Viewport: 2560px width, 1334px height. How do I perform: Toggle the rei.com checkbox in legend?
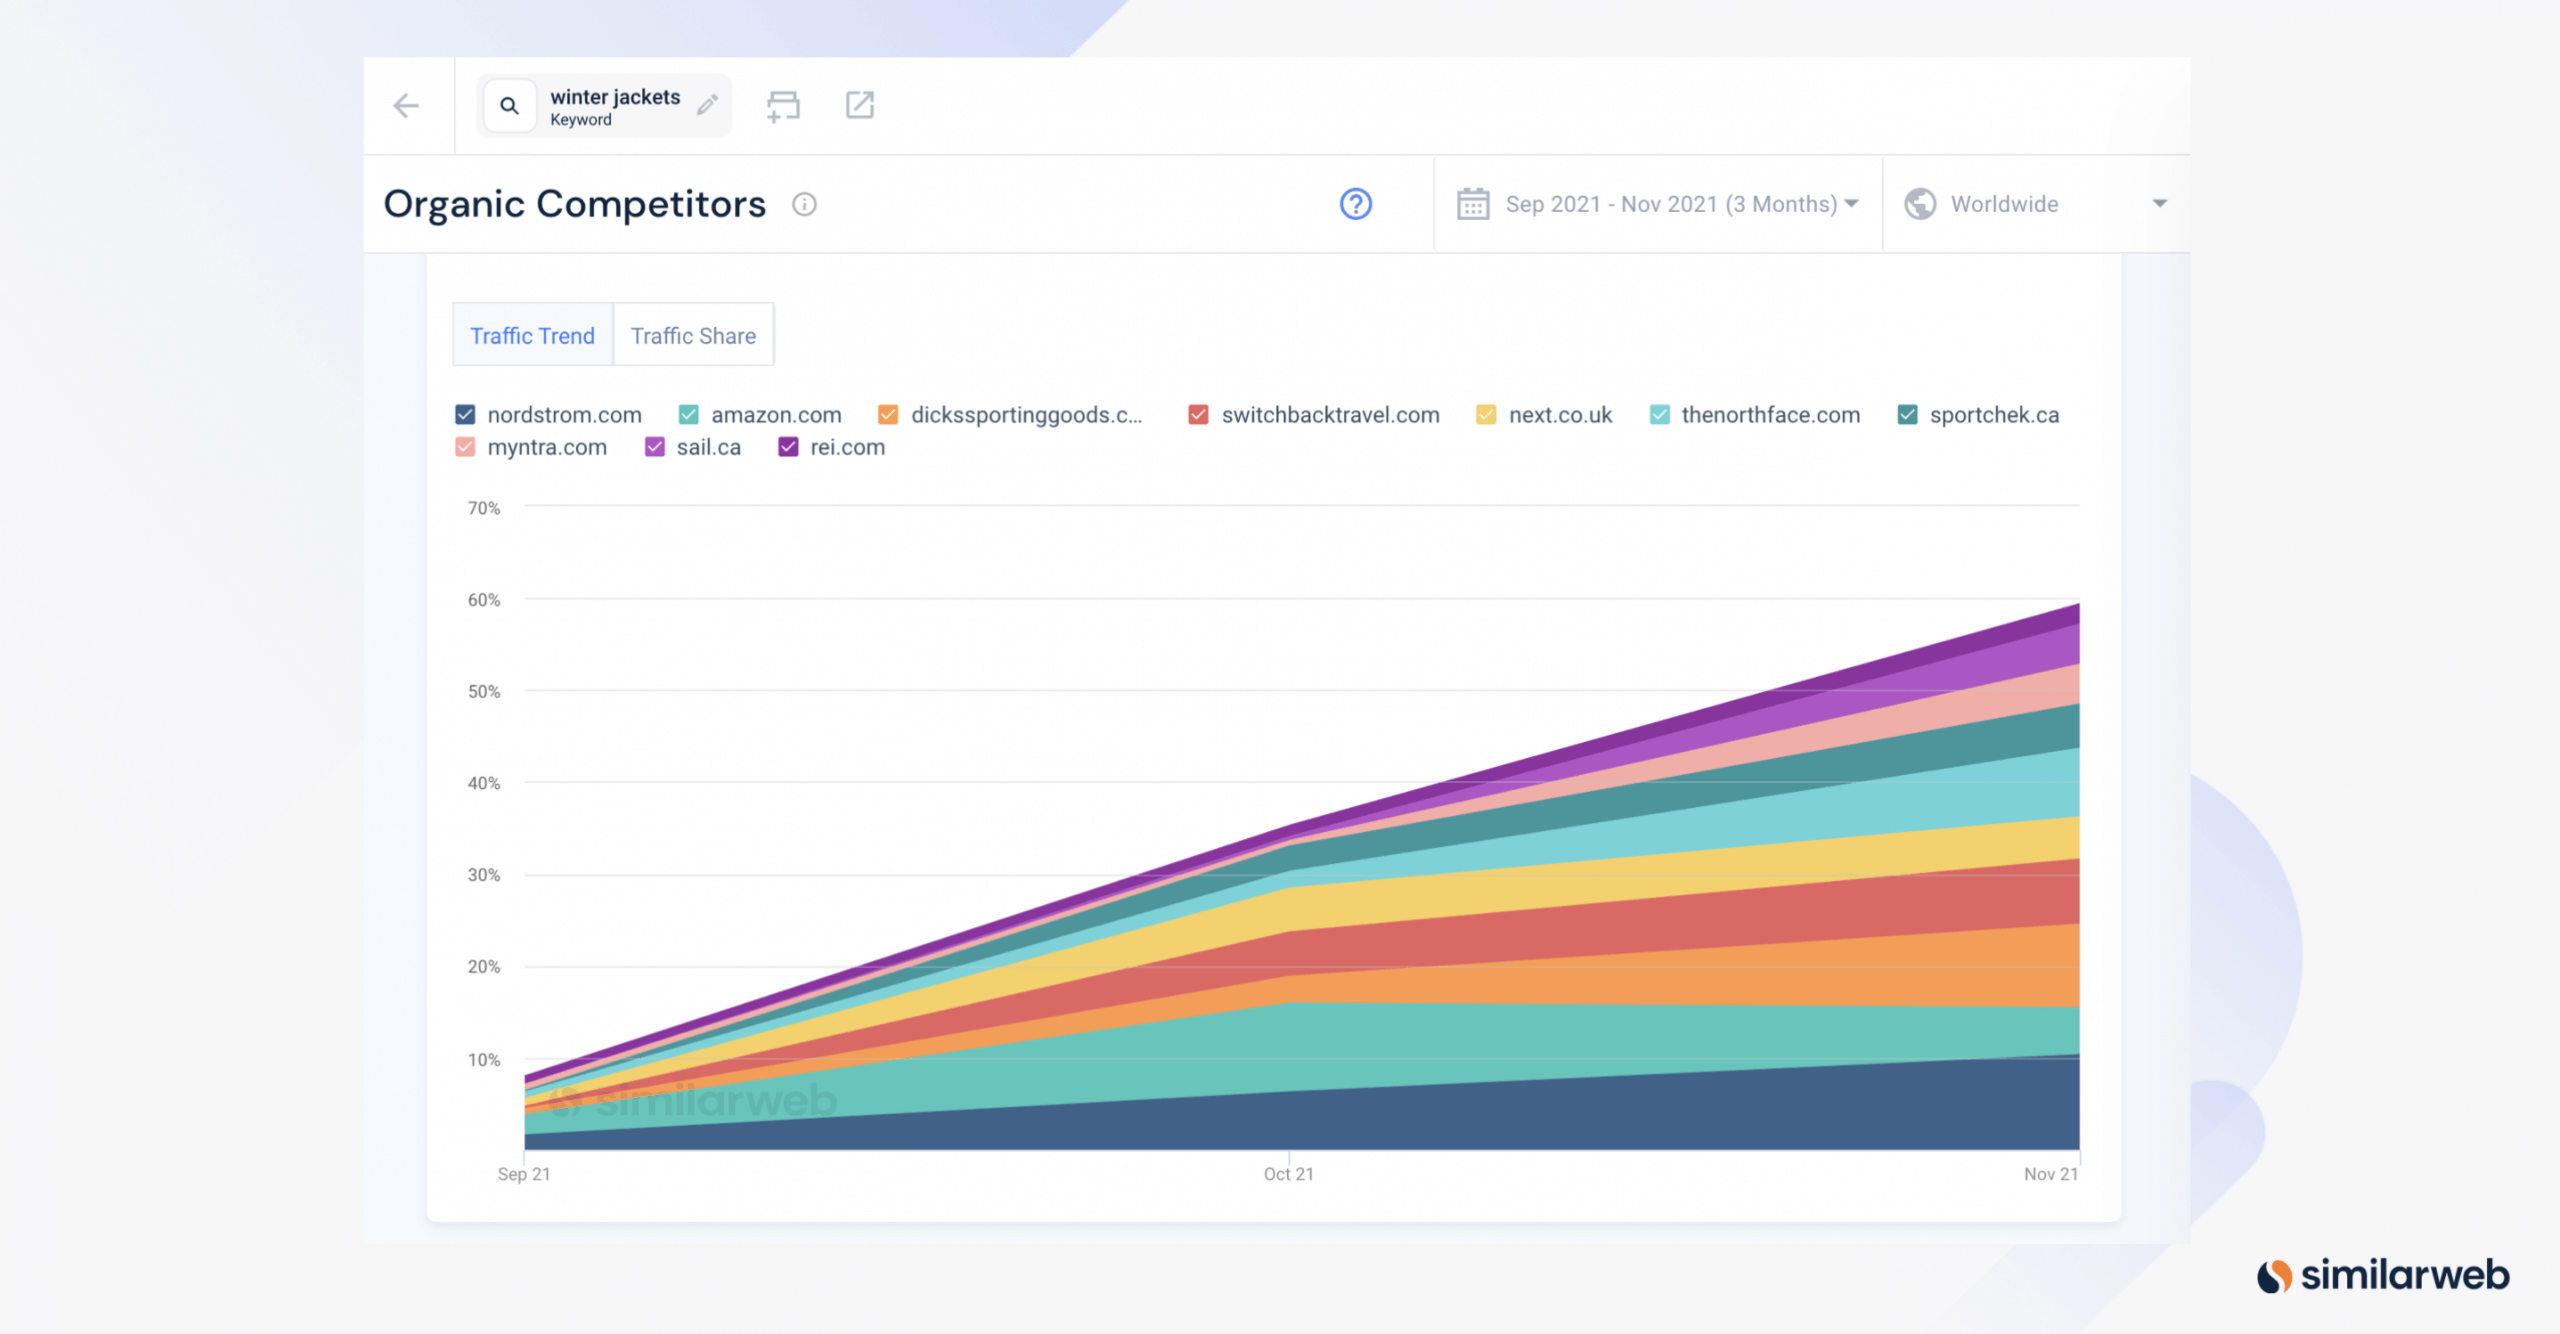[x=791, y=445]
